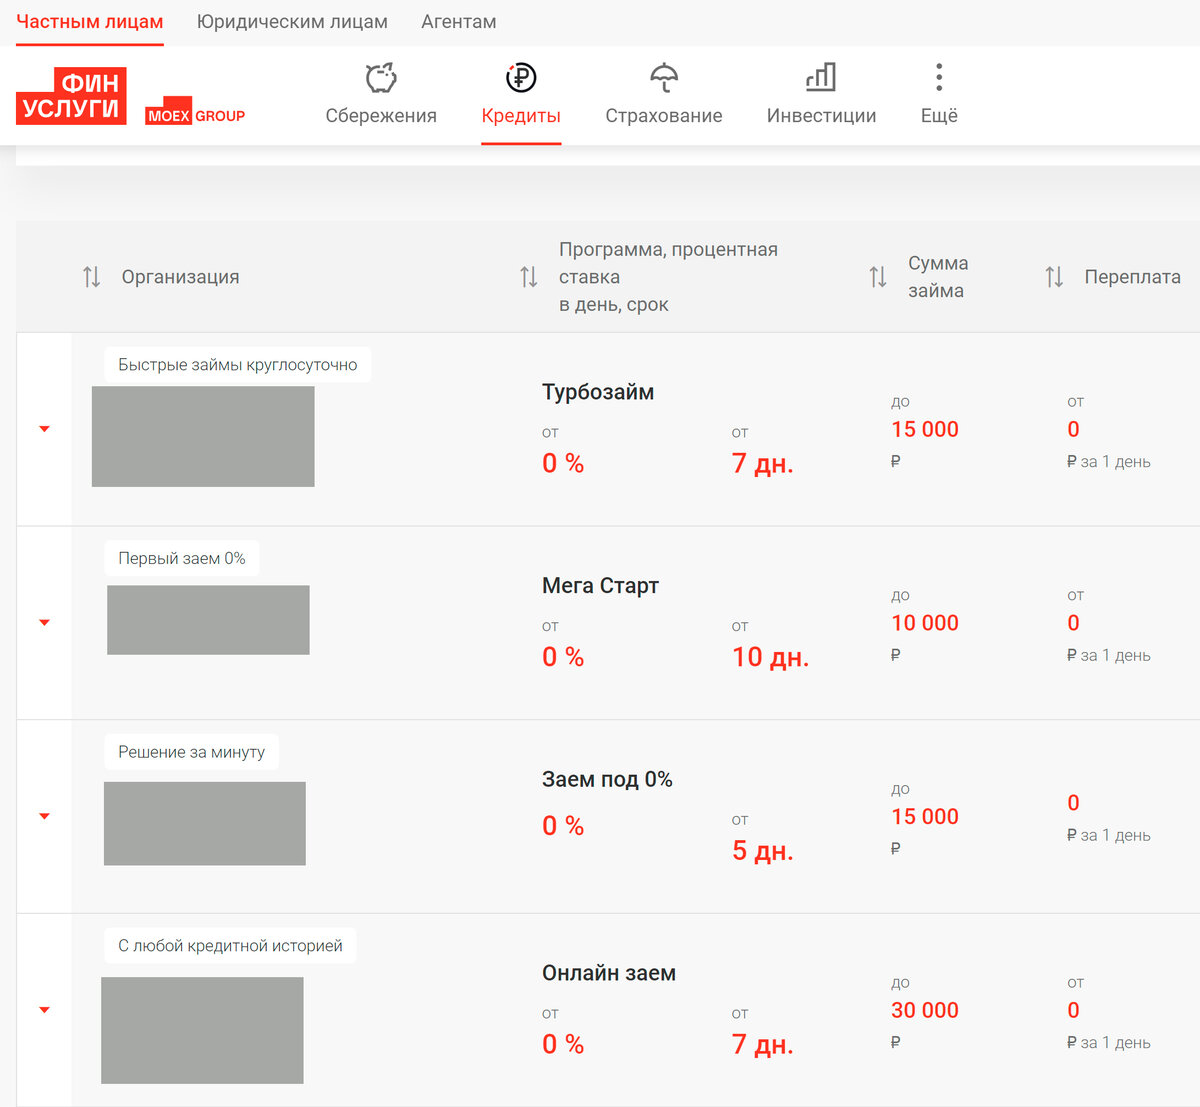Click the 30 000 loan amount

(925, 1011)
